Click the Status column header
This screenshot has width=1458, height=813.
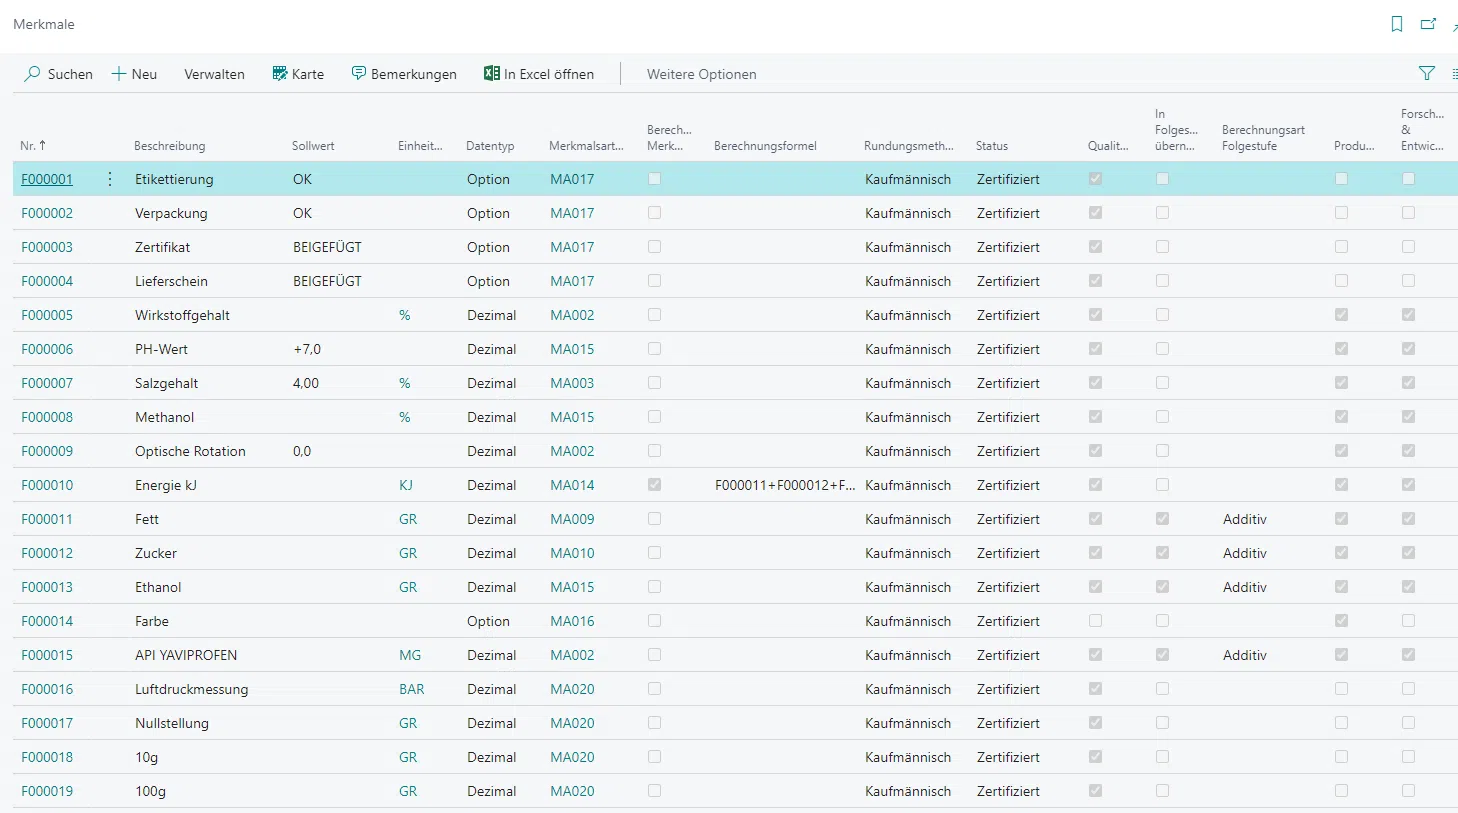click(992, 146)
